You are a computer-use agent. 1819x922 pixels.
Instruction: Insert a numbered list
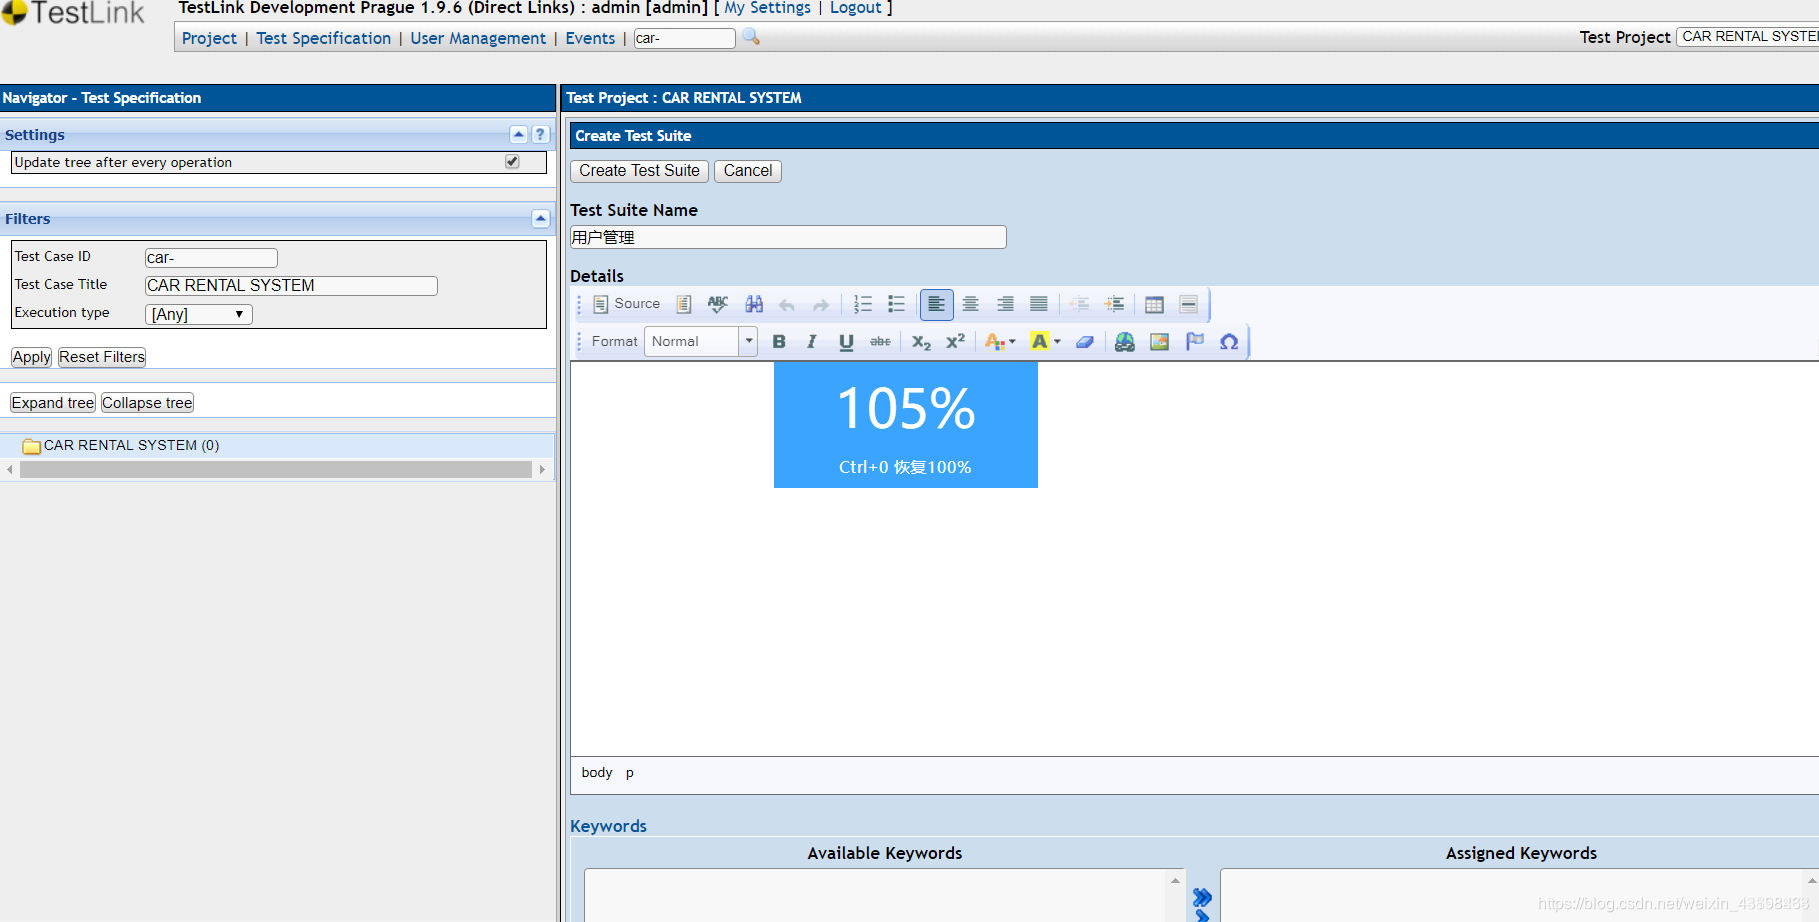point(863,304)
